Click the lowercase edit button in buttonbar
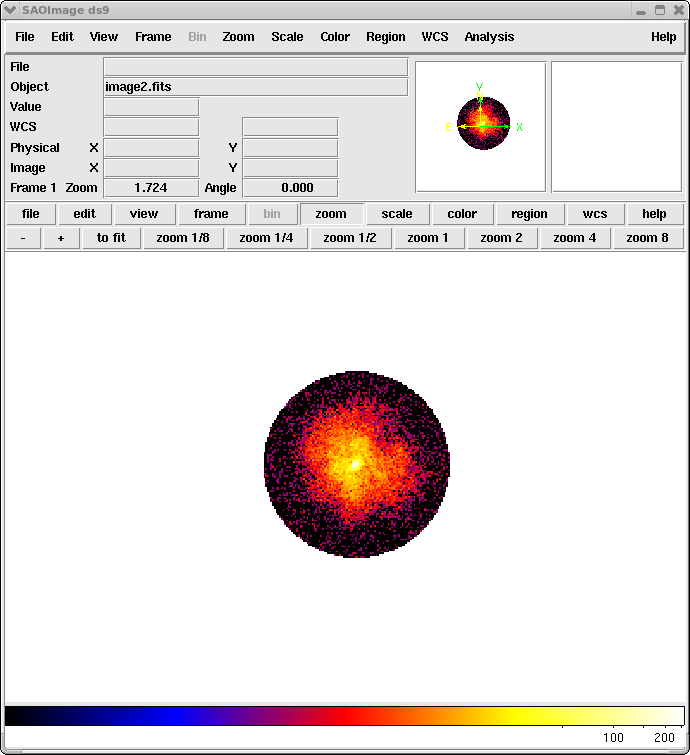Image resolution: width=690 pixels, height=755 pixels. tap(85, 214)
